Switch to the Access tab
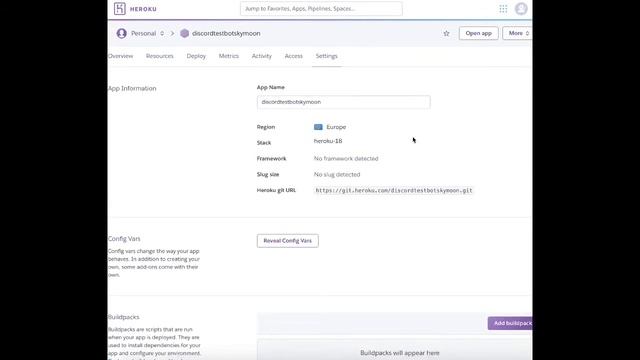 click(x=293, y=56)
